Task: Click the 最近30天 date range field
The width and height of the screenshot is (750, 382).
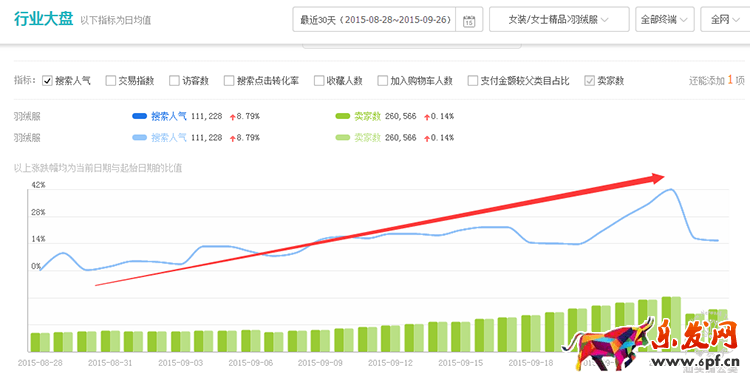Action: coord(374,20)
